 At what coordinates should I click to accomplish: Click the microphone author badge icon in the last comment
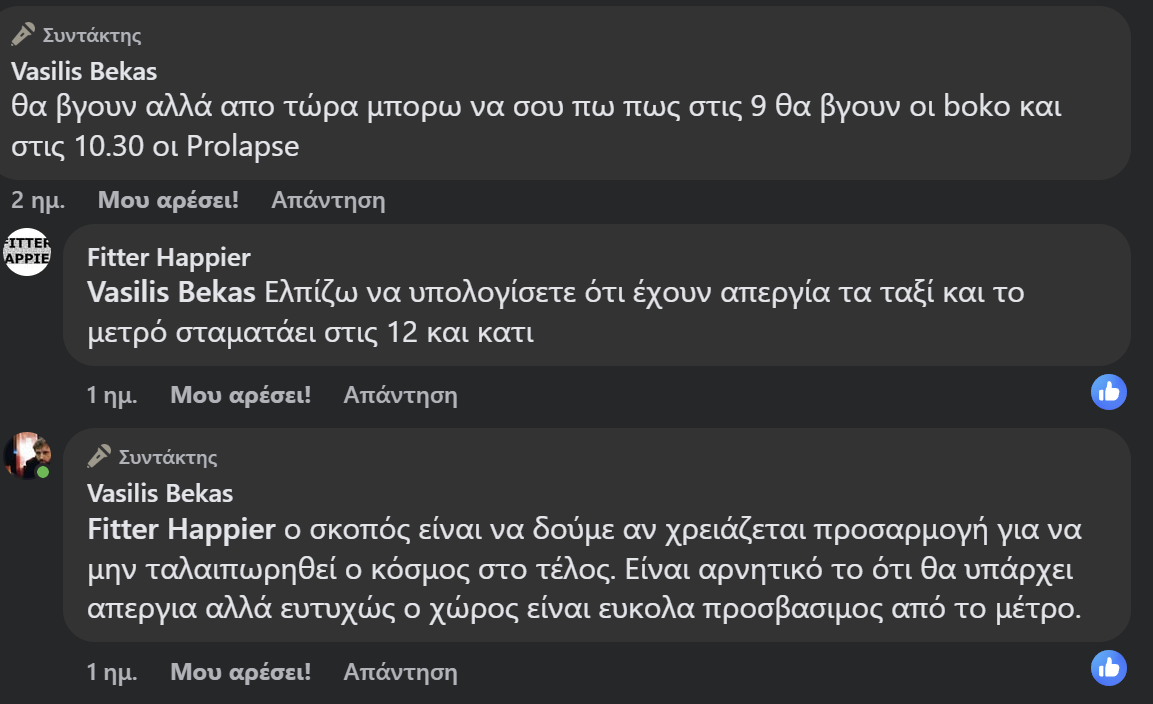point(99,457)
